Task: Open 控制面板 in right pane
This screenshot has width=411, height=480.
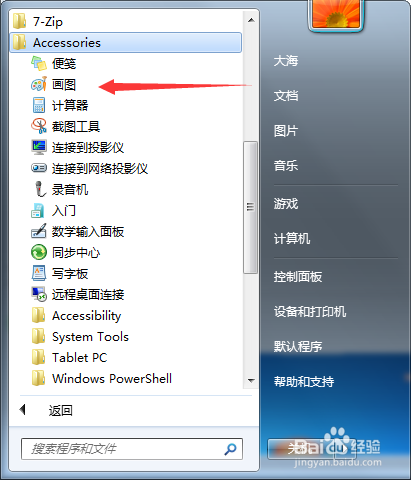Action: point(298,277)
